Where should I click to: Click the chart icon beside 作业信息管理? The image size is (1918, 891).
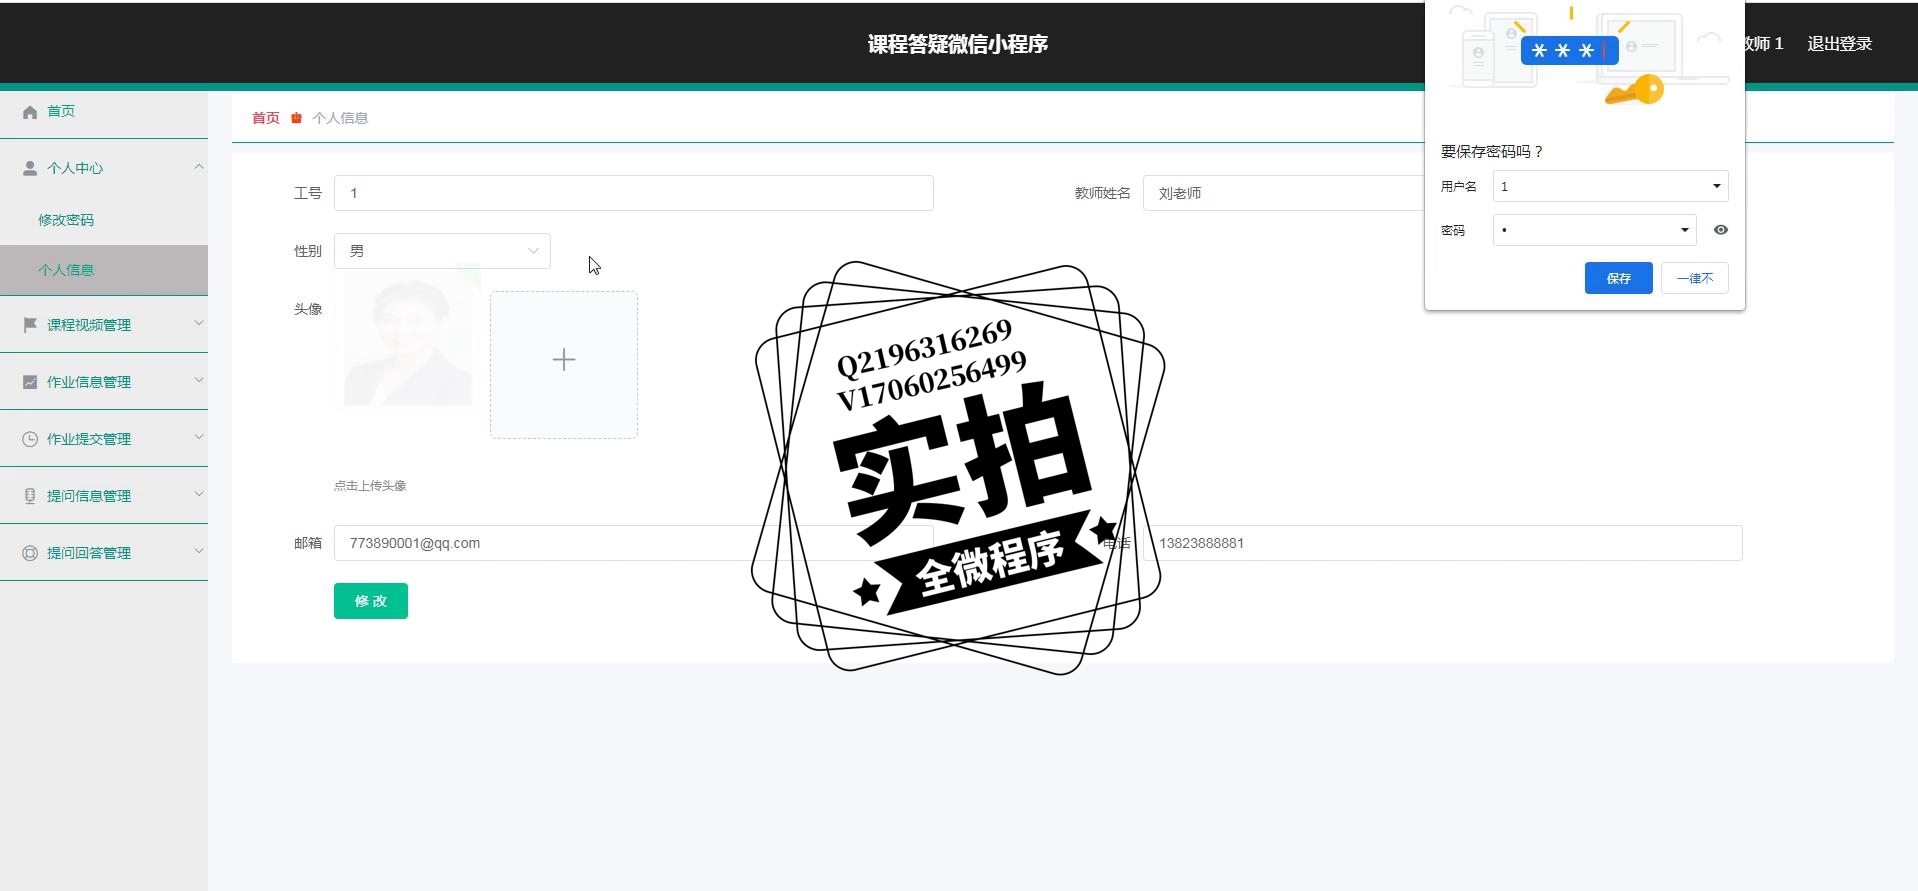tap(30, 382)
